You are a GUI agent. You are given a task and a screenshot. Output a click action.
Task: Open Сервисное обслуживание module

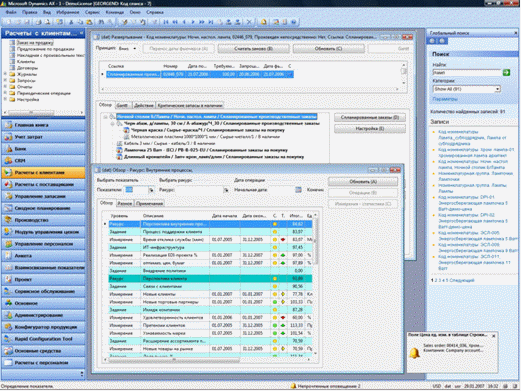pyautogui.click(x=43, y=291)
